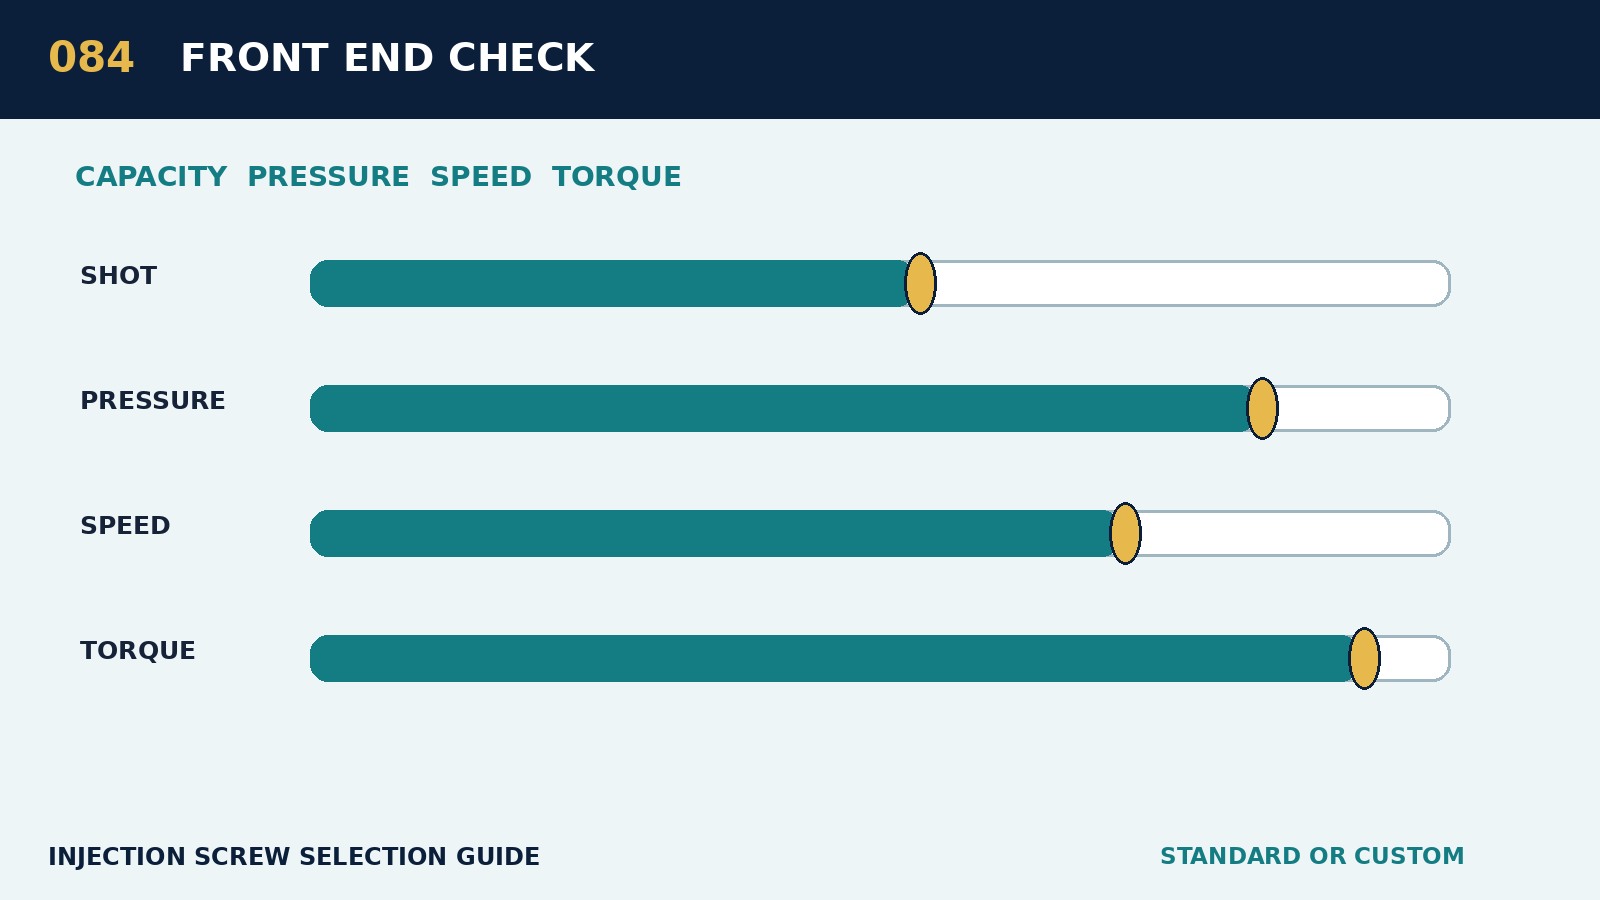Click the SHOT slider's gold handle

[920, 284]
